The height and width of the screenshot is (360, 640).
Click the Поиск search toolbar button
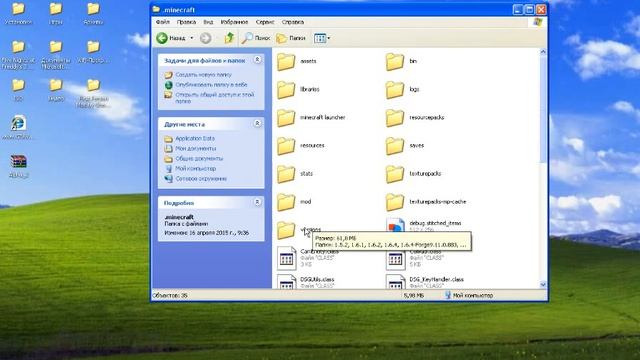256,38
